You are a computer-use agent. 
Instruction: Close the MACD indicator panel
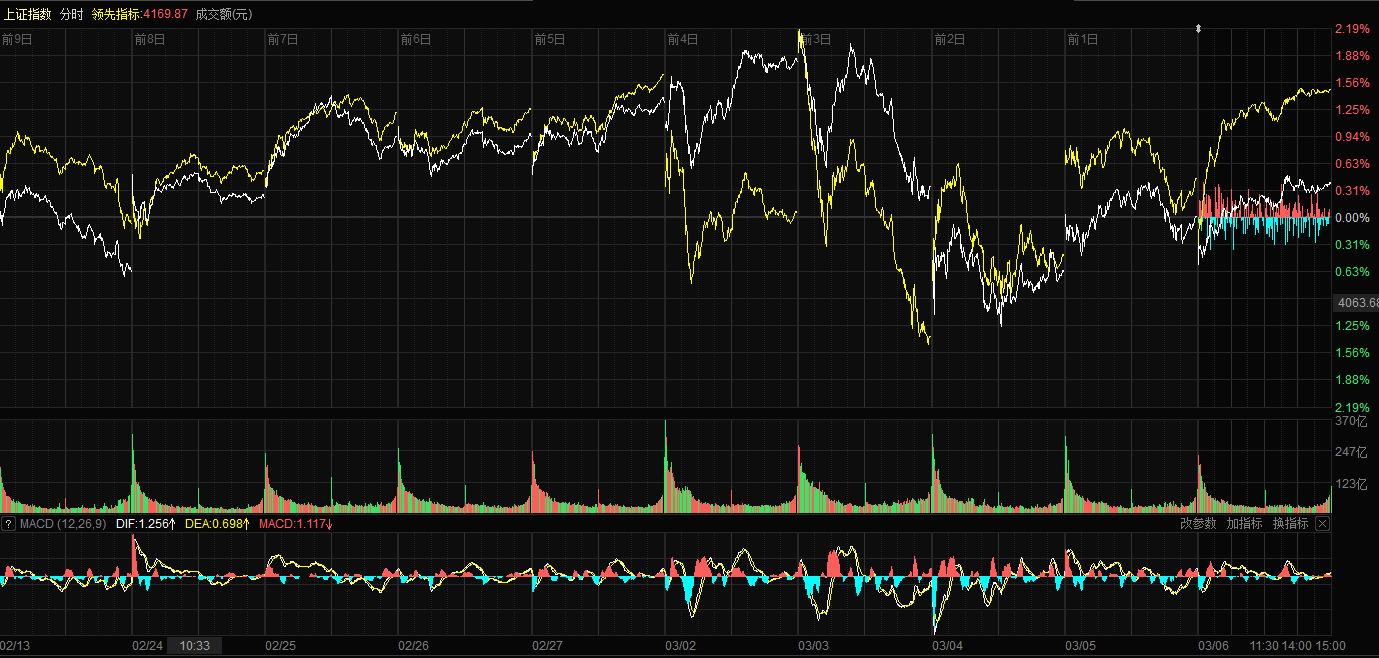click(1322, 524)
